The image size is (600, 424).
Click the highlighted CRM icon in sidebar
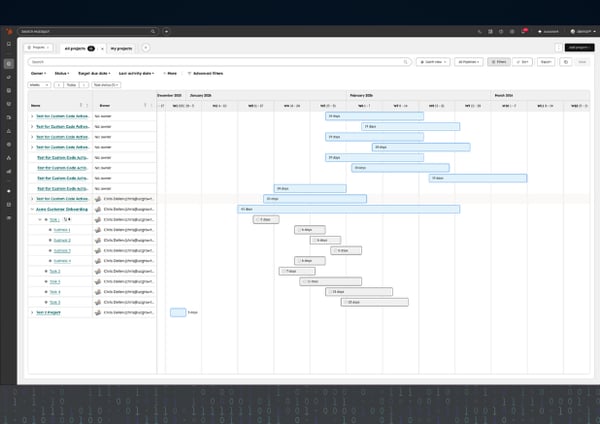click(9, 64)
